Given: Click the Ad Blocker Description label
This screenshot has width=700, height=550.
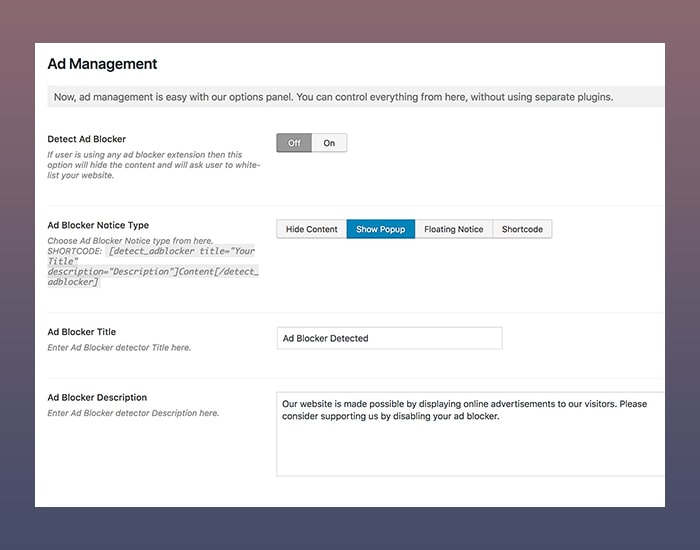Looking at the screenshot, I should pyautogui.click(x=97, y=397).
